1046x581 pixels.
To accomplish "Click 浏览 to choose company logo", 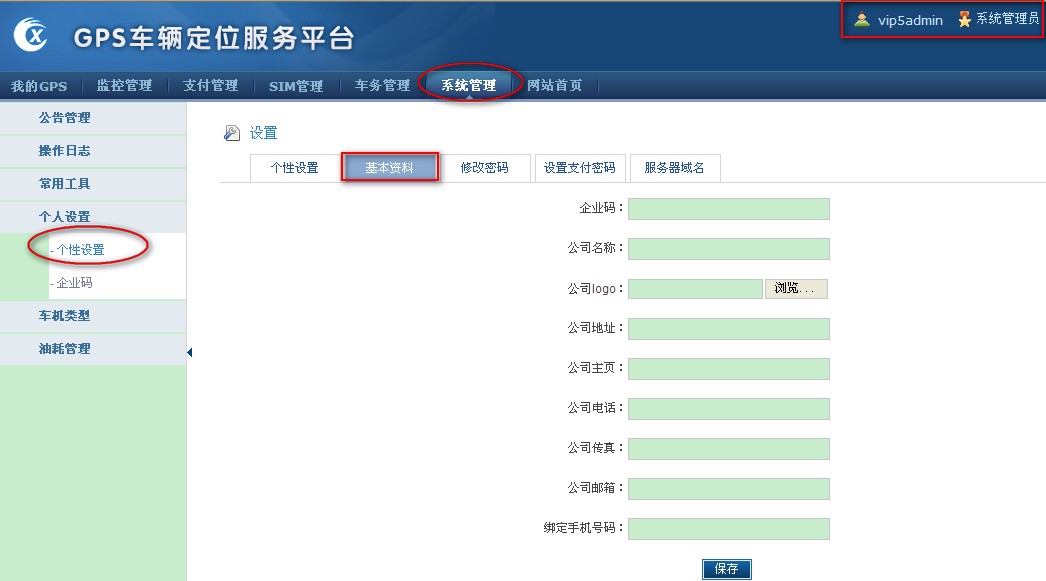I will tap(796, 289).
